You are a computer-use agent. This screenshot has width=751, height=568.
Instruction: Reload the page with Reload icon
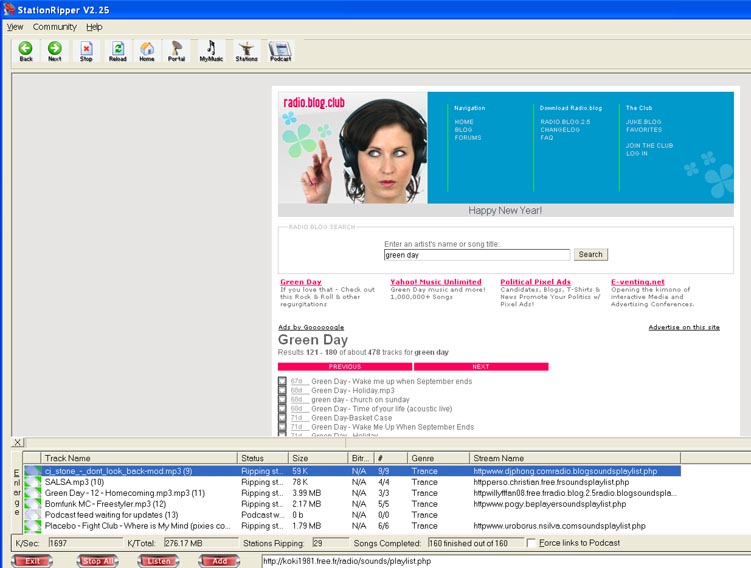(x=118, y=51)
